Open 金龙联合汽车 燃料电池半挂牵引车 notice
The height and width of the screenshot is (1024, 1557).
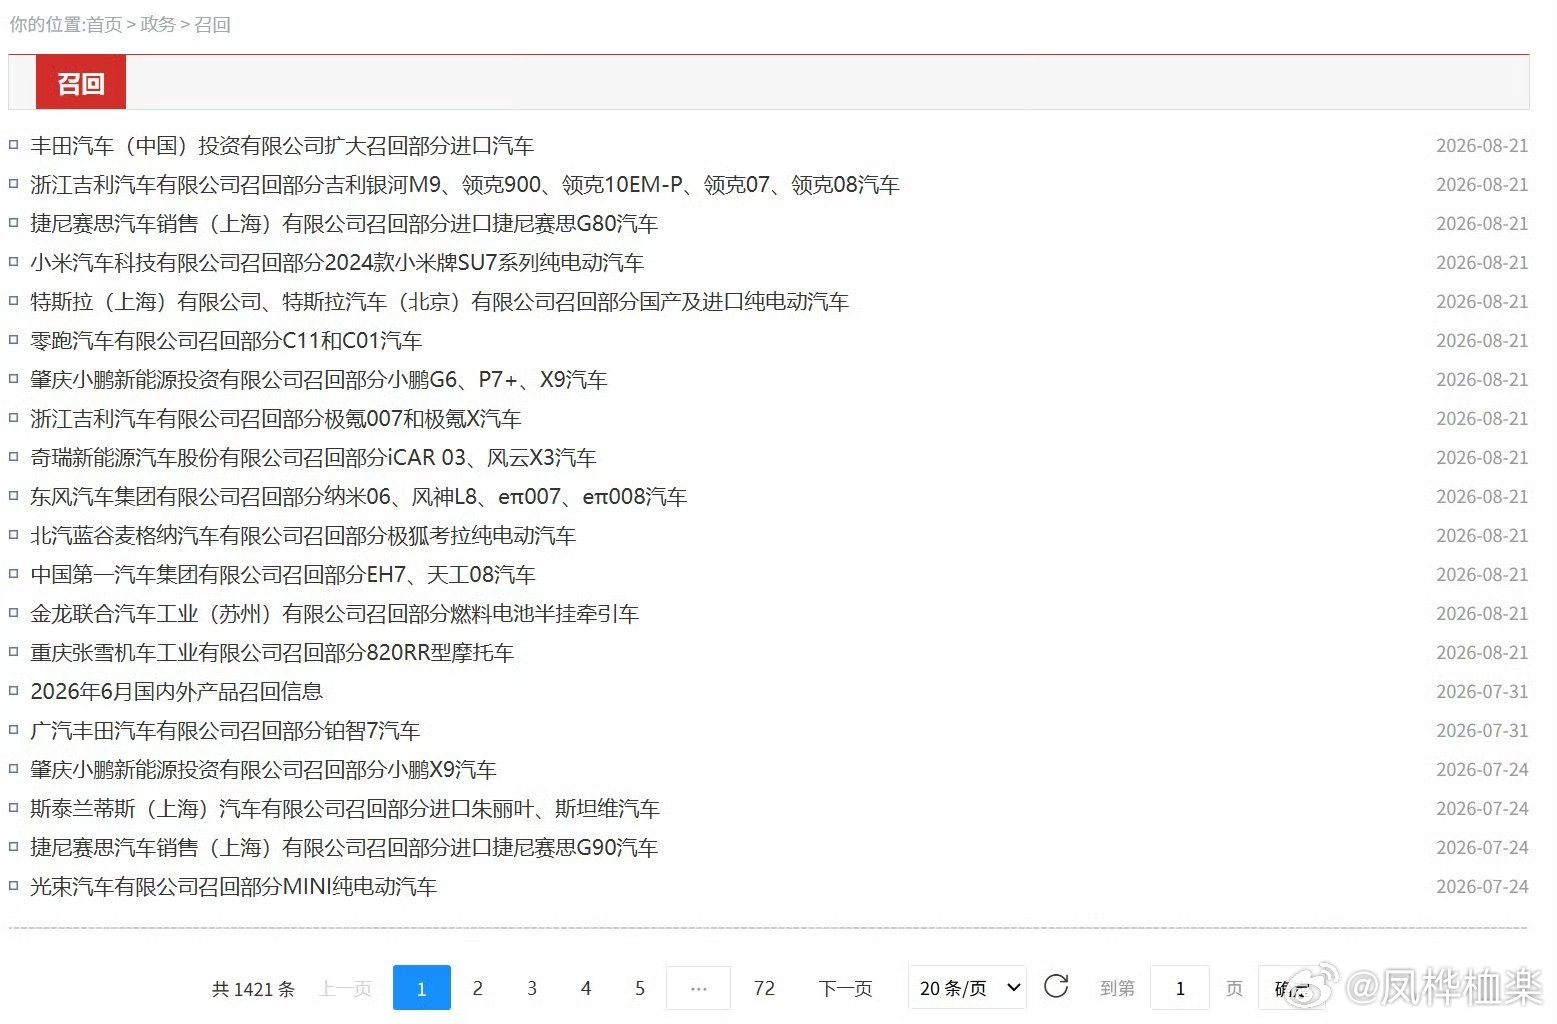point(334,614)
